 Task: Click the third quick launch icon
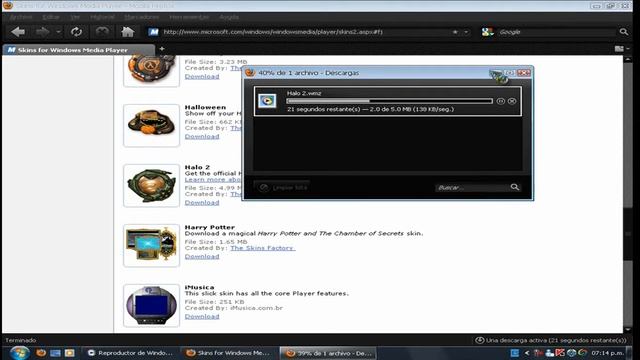[x=69, y=353]
